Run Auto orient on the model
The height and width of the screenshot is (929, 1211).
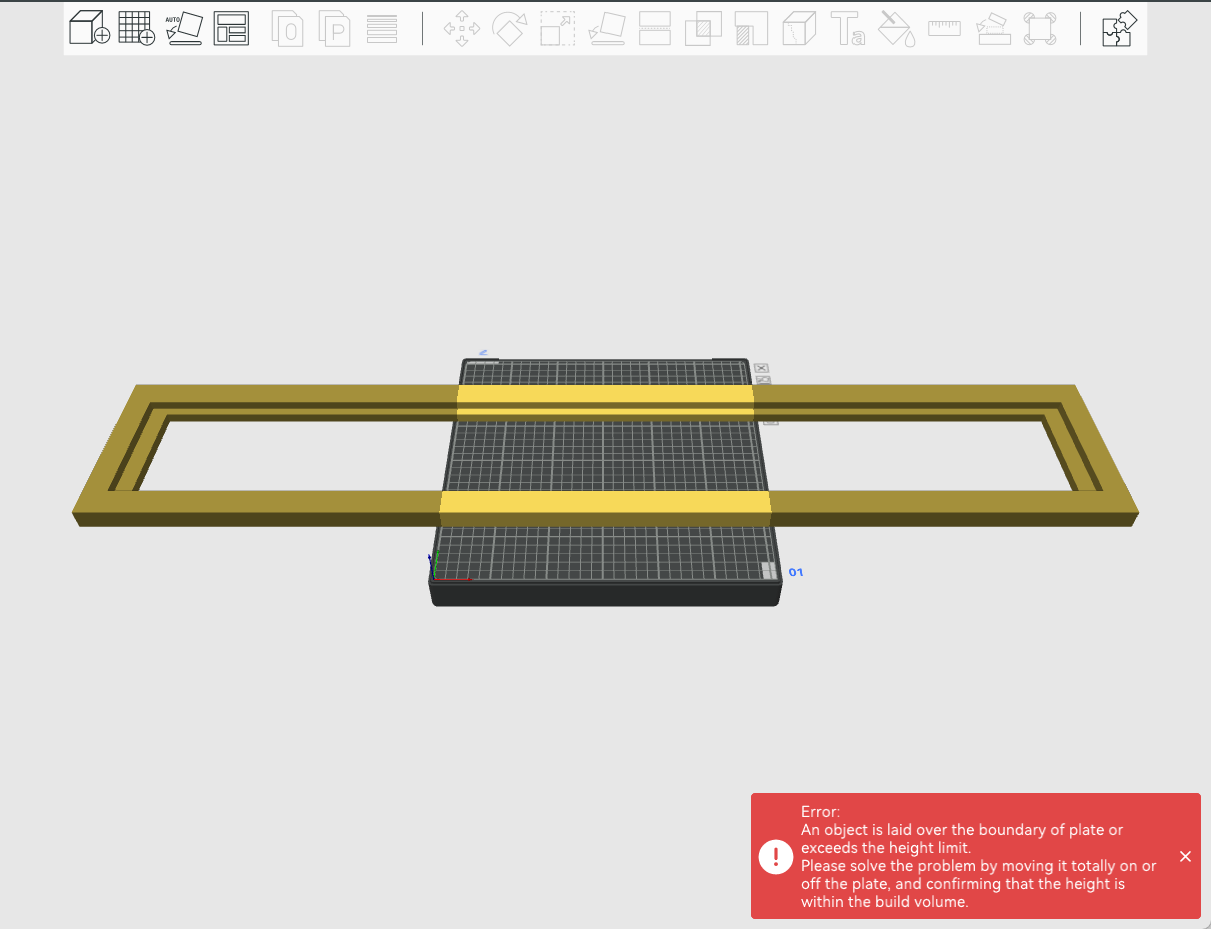[x=184, y=29]
